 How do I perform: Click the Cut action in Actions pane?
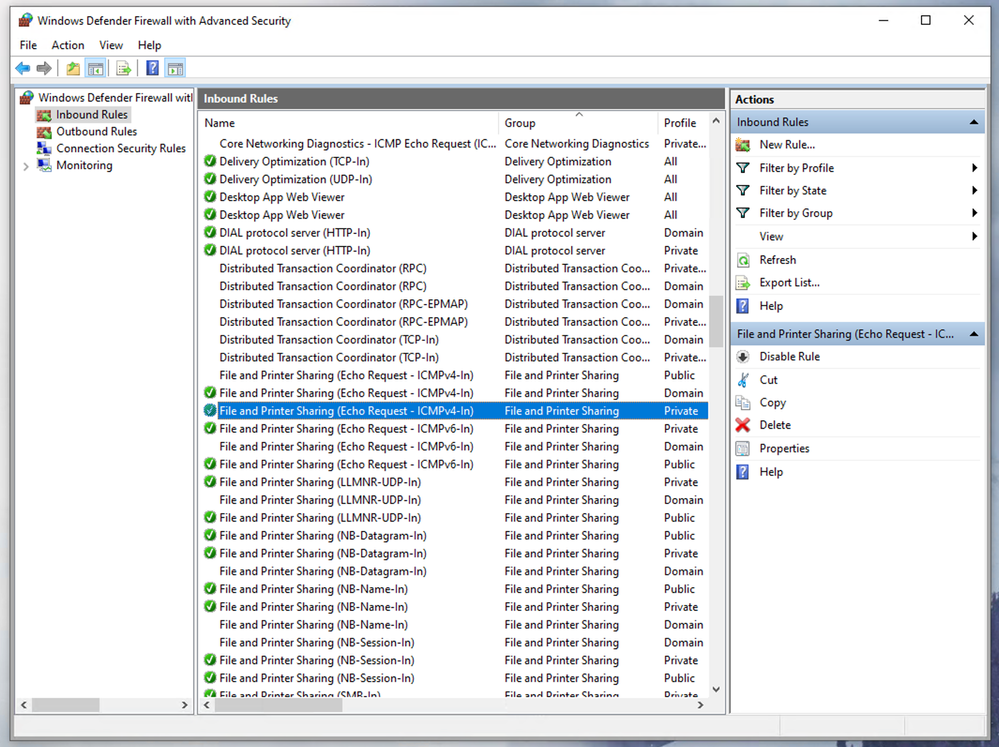pos(768,380)
